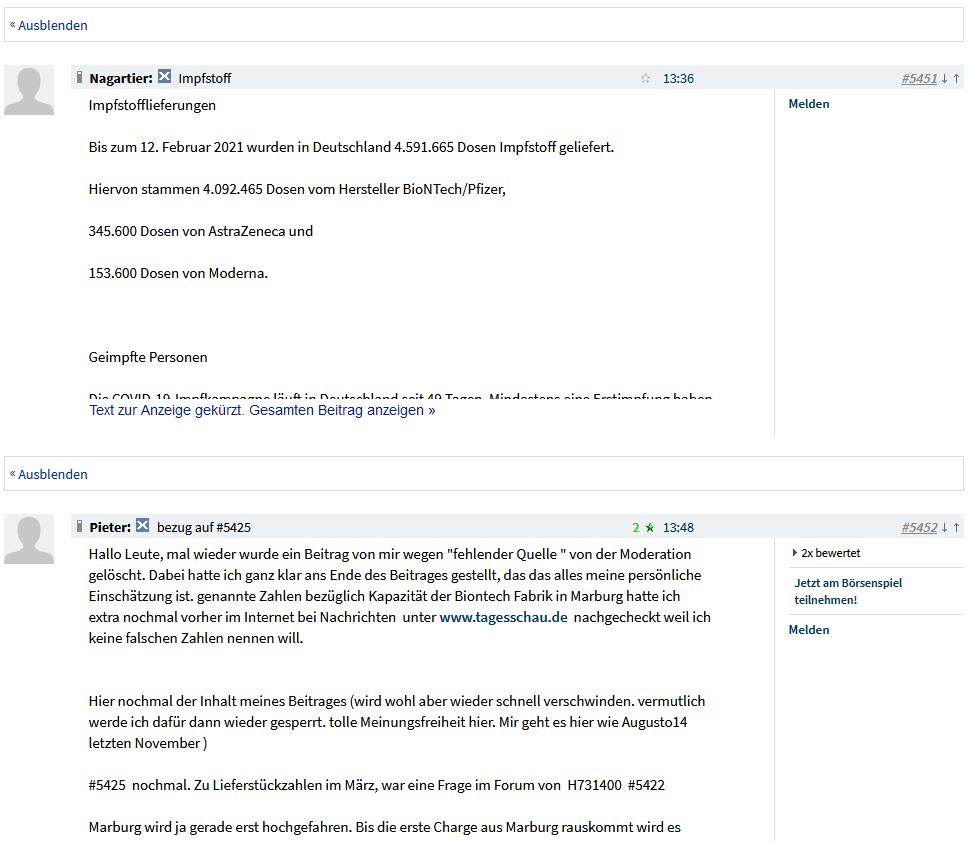Click post title Impfstoff

tap(204, 78)
